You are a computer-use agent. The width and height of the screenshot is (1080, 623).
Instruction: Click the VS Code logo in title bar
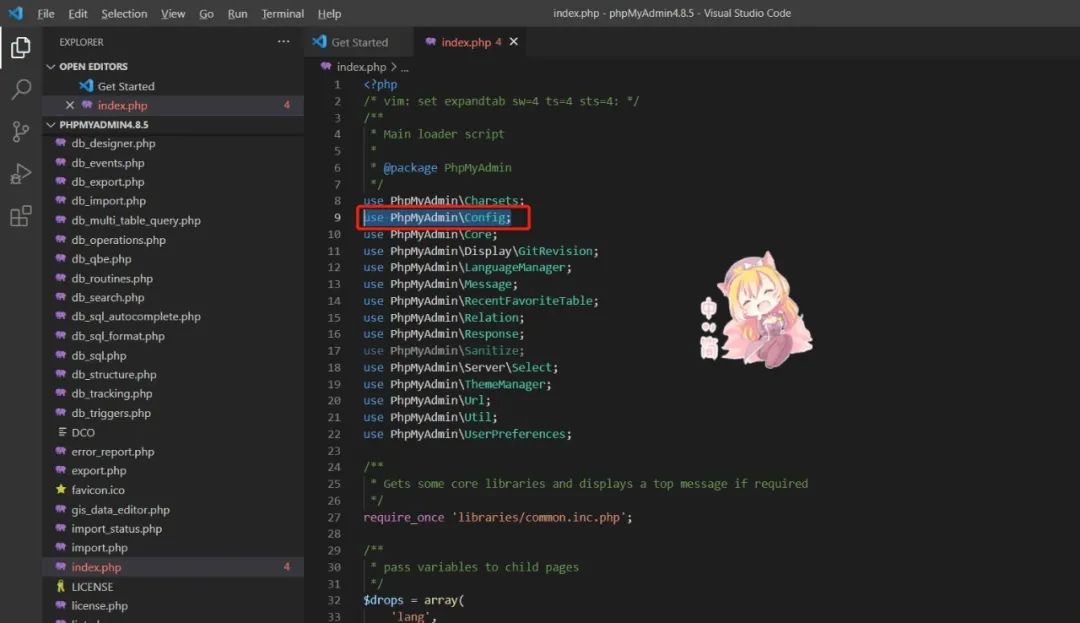click(15, 13)
